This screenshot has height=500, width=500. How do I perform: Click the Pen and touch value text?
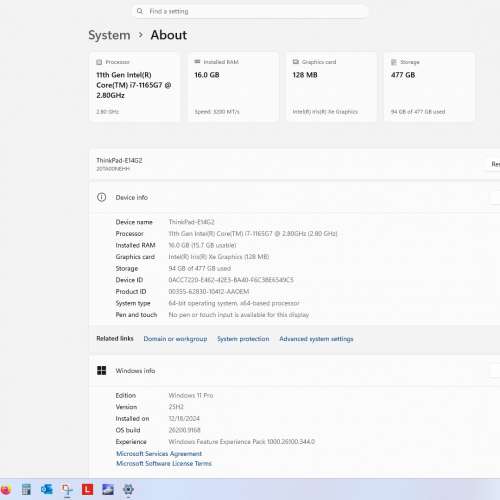(x=239, y=315)
